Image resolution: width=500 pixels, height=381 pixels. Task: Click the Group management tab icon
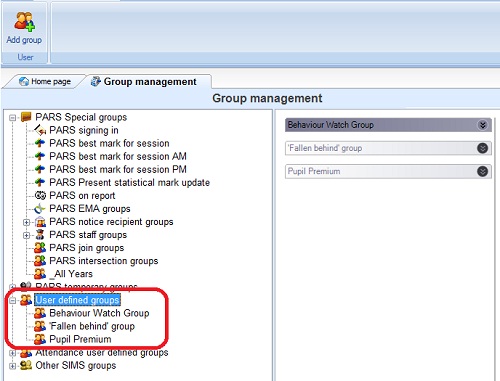(x=95, y=81)
